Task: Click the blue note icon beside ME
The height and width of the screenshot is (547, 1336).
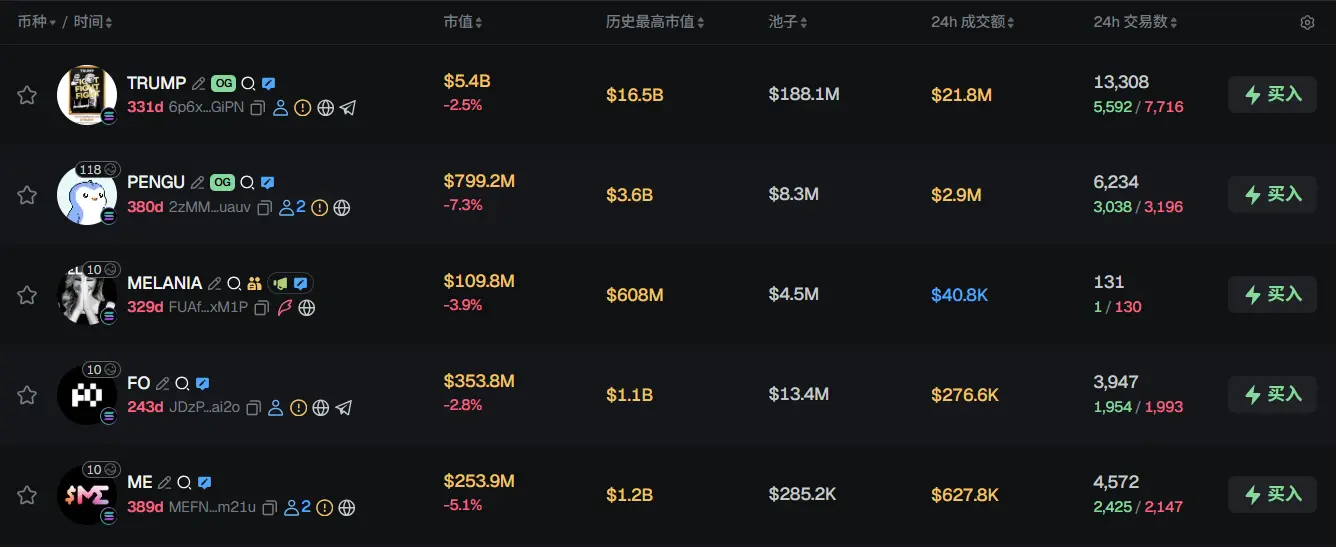Action: coord(204,483)
